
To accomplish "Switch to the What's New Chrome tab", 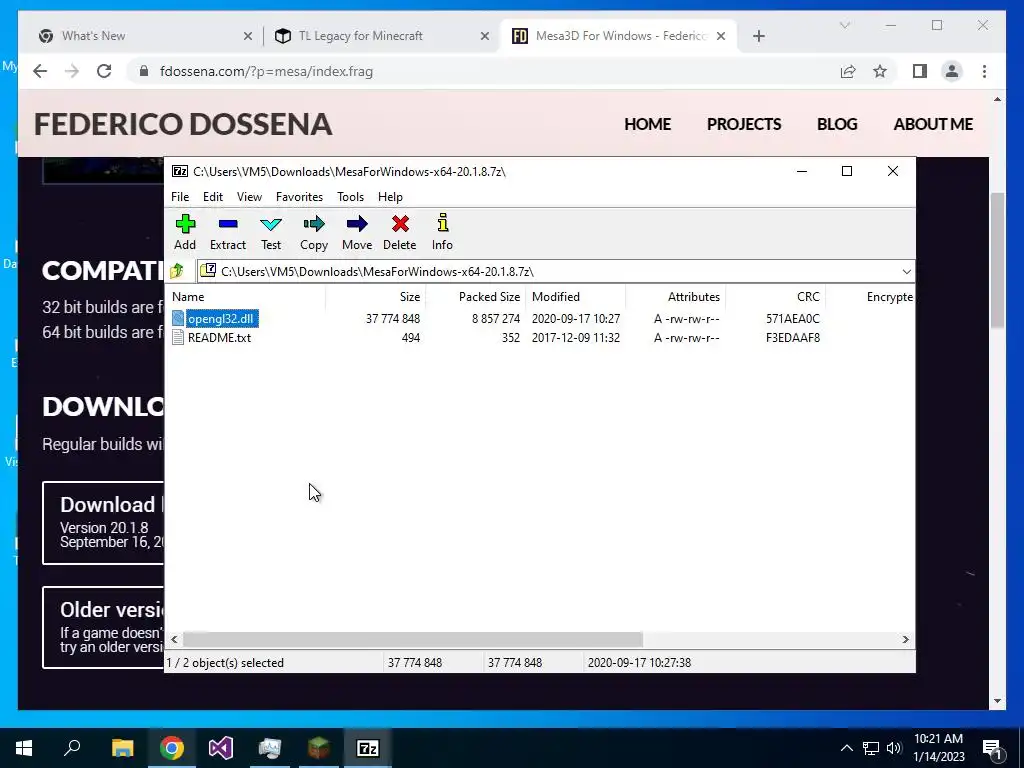I will tap(146, 36).
